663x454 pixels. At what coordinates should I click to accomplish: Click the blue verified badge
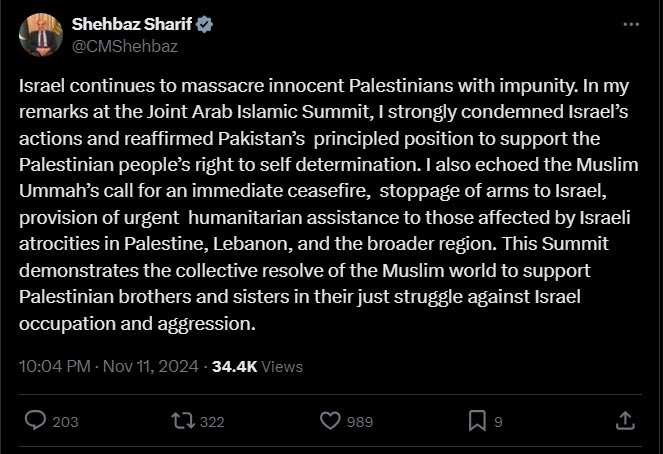tap(206, 25)
